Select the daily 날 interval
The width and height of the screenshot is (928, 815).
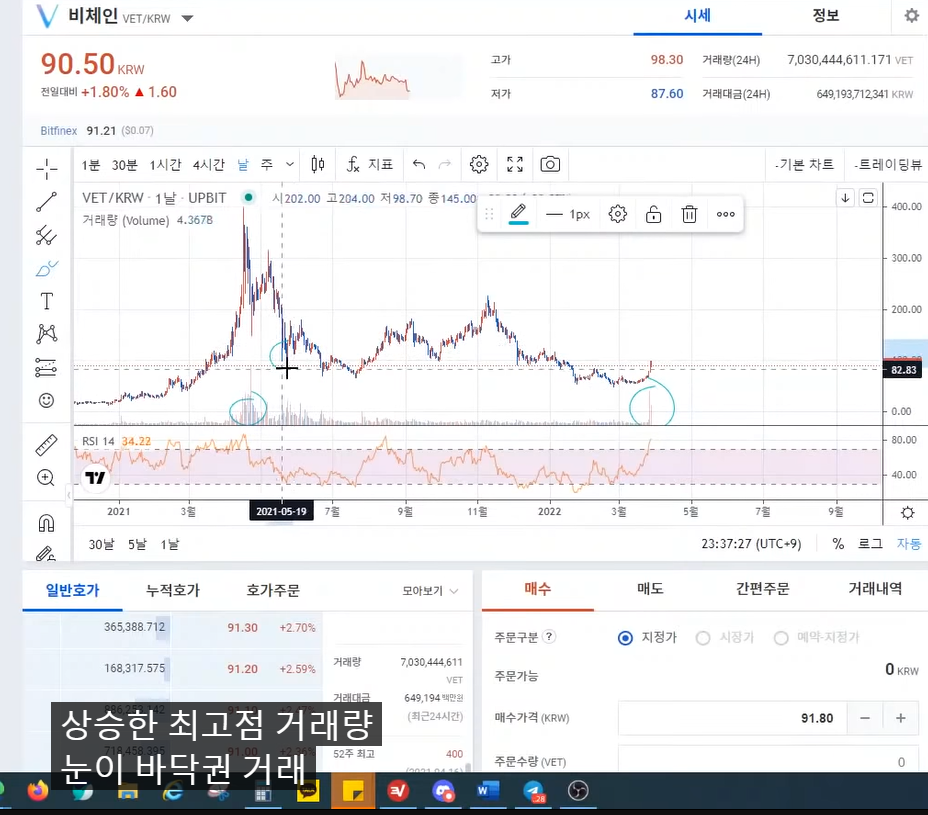click(243, 165)
